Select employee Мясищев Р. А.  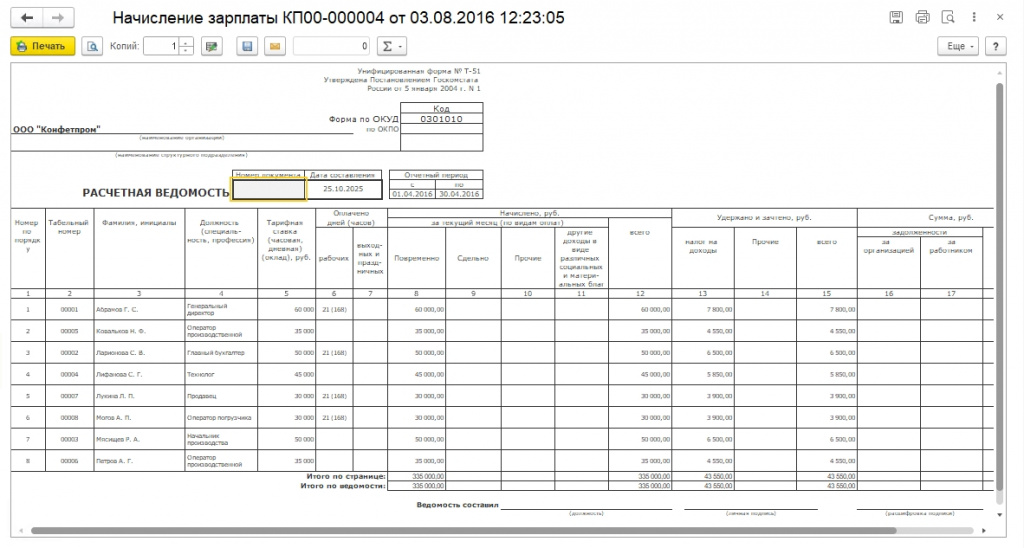pyautogui.click(x=118, y=439)
